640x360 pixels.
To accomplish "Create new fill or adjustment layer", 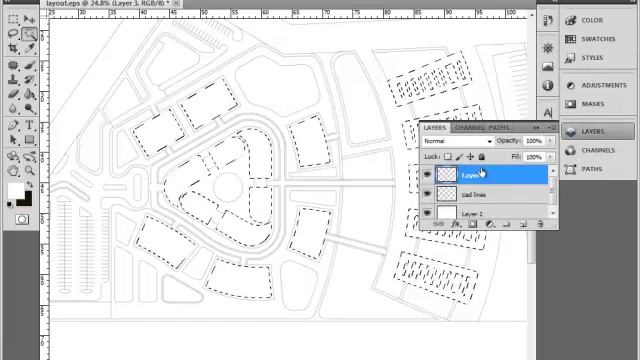I will pyautogui.click(x=489, y=224).
